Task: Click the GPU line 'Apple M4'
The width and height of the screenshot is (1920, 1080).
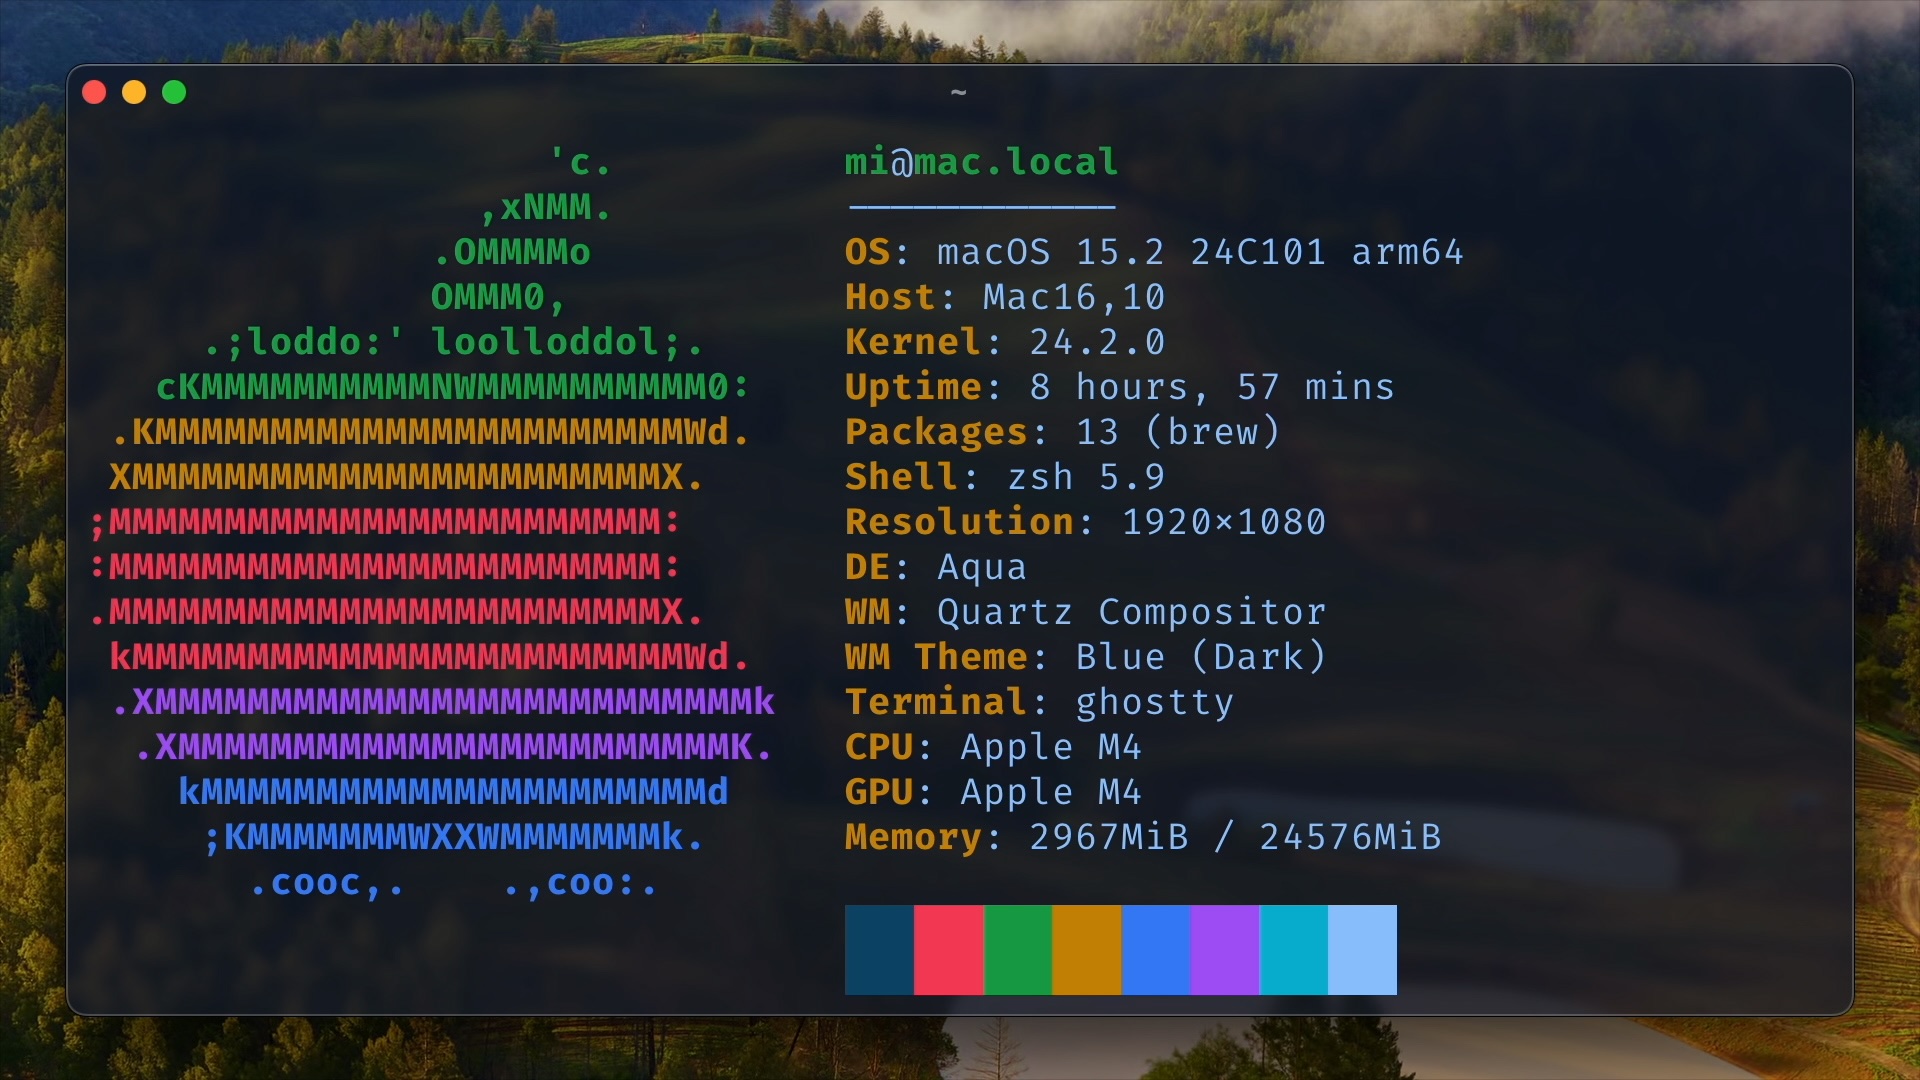Action: [x=1051, y=792]
